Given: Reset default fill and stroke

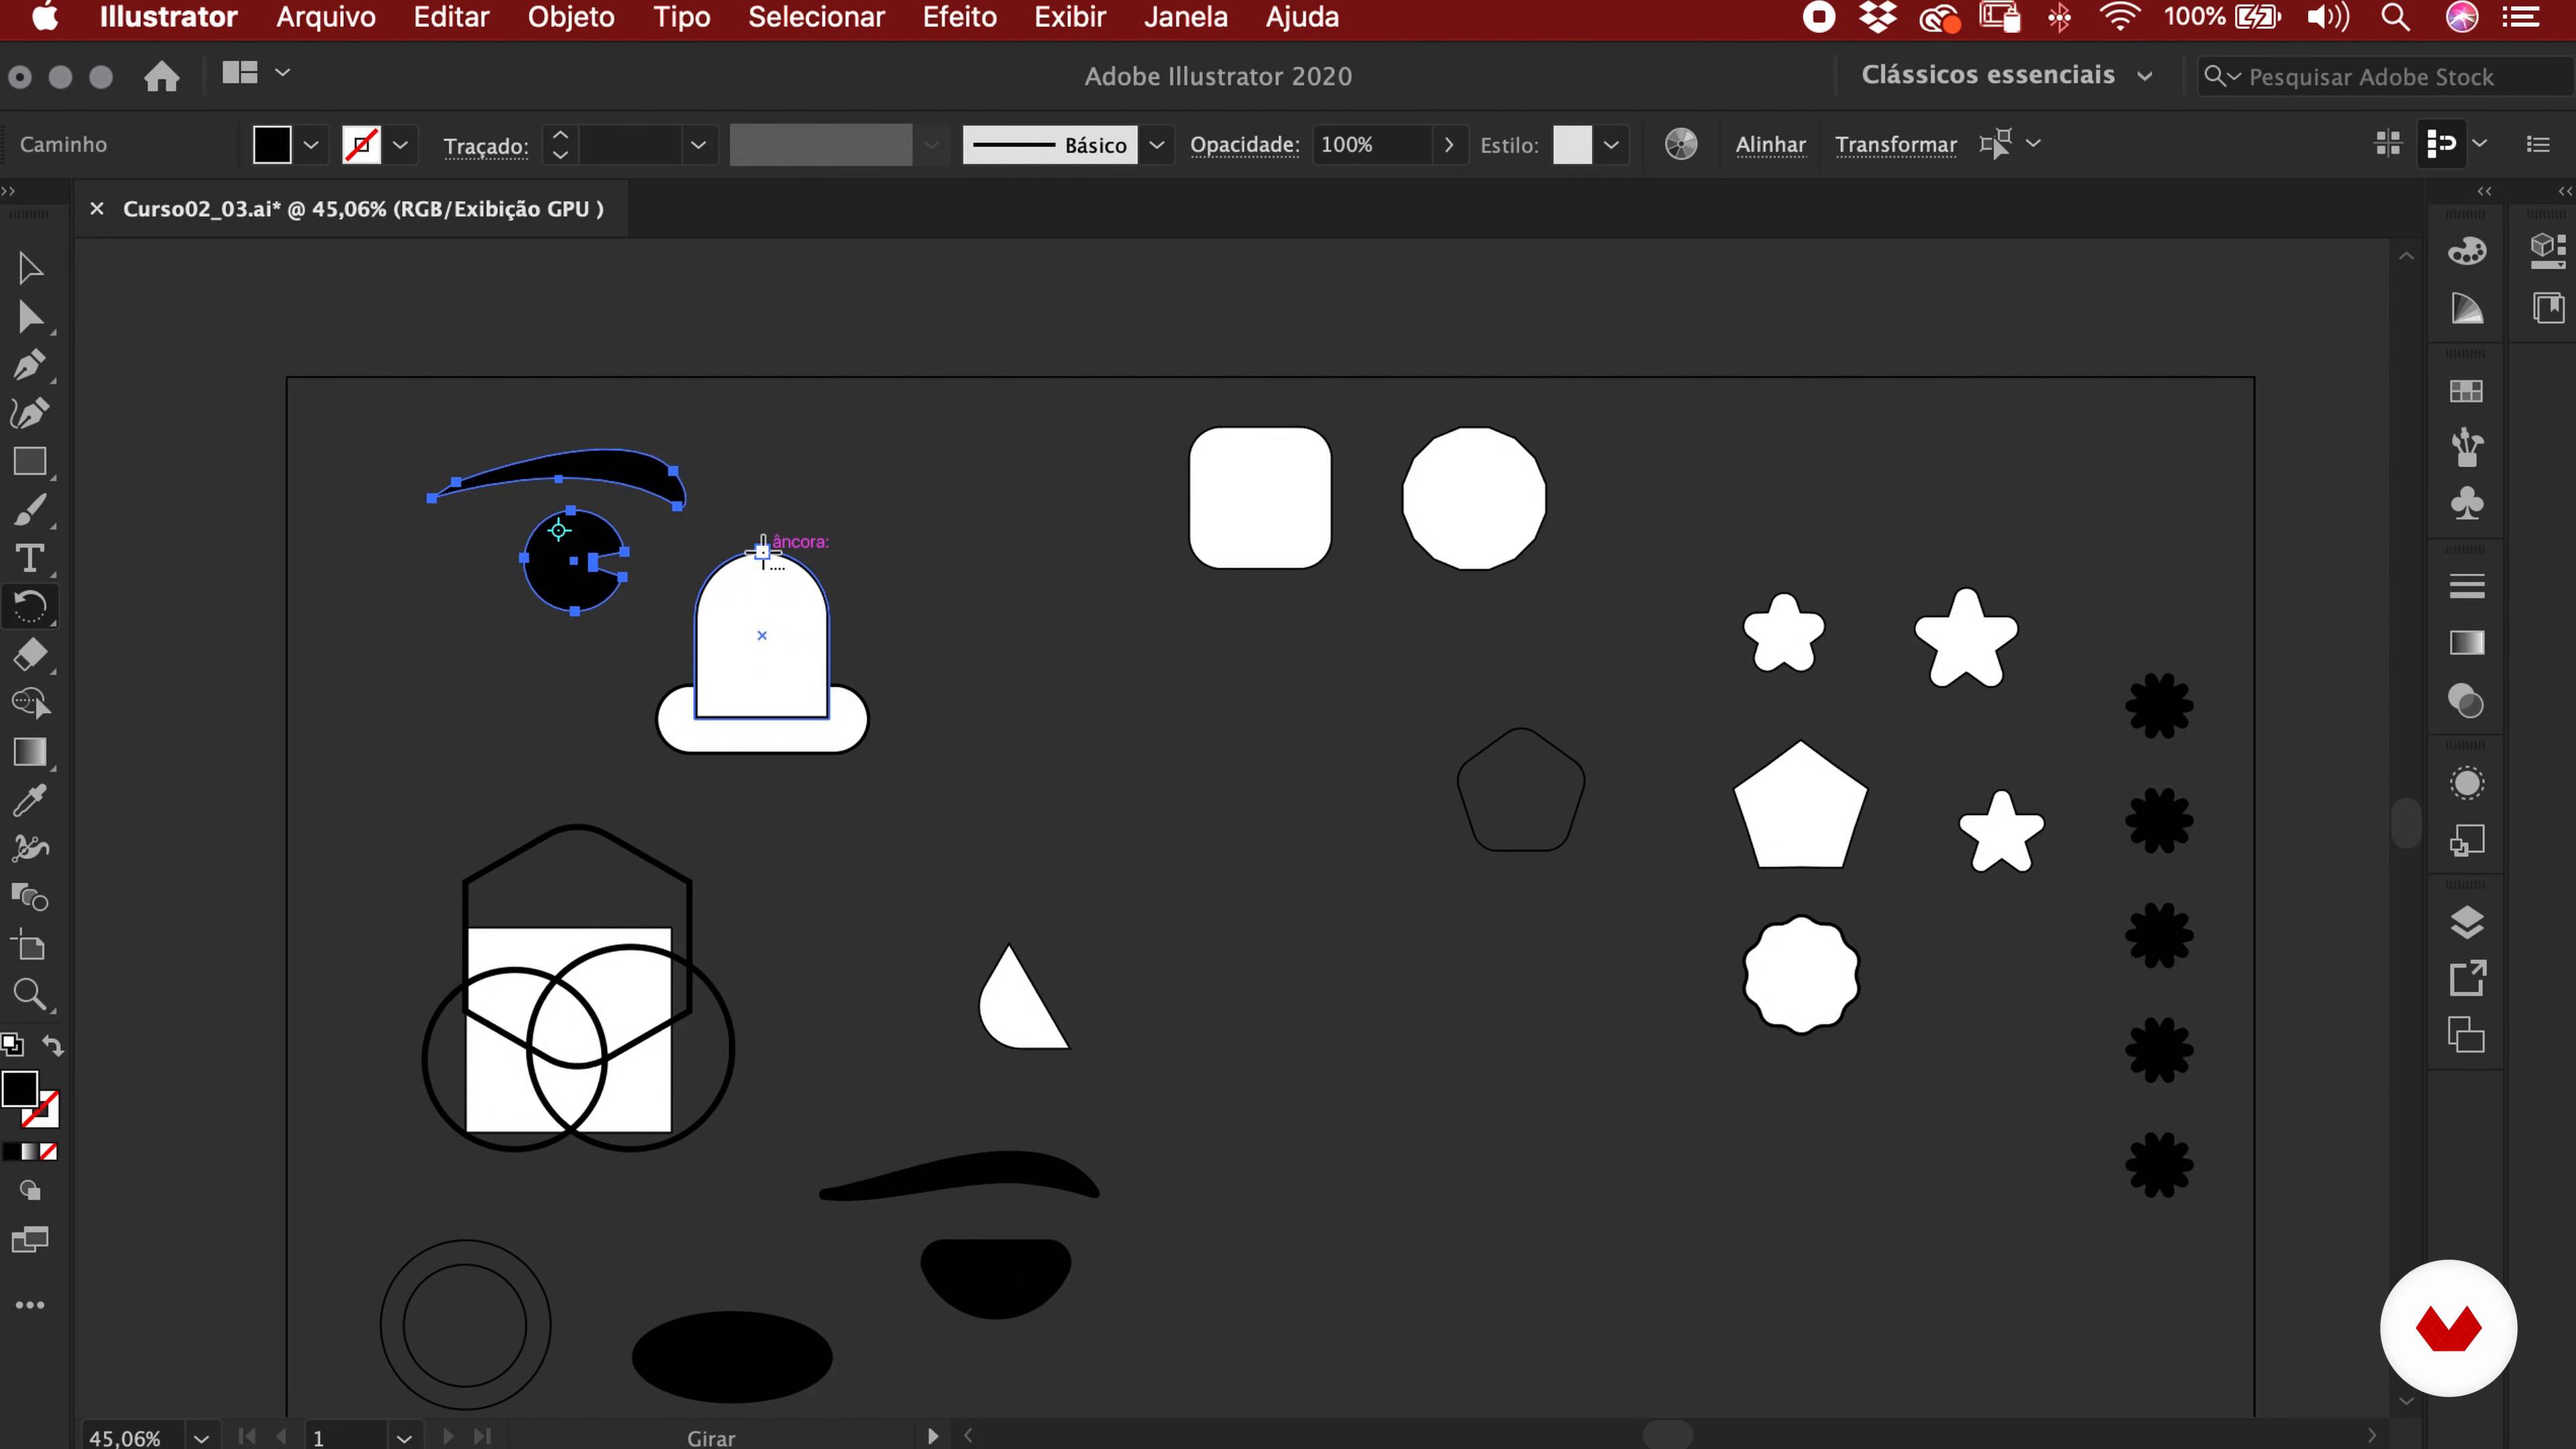Looking at the screenshot, I should [12, 1045].
